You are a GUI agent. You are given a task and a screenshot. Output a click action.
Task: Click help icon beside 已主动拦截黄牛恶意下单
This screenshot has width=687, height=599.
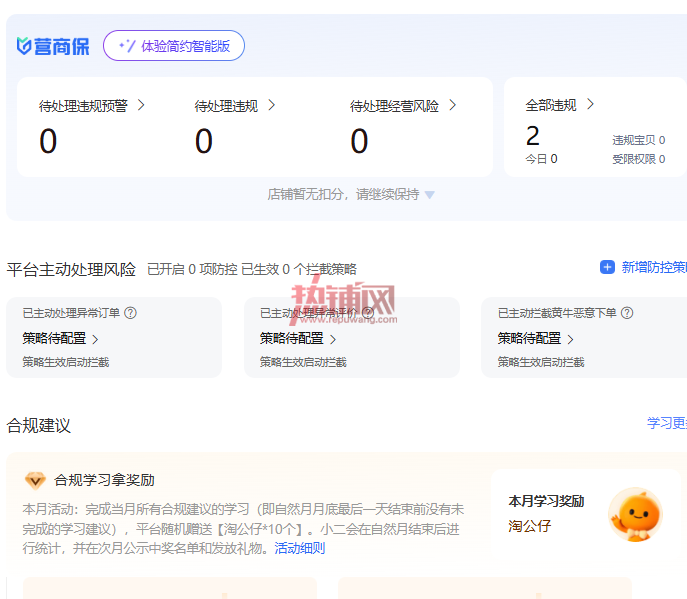coord(627,313)
